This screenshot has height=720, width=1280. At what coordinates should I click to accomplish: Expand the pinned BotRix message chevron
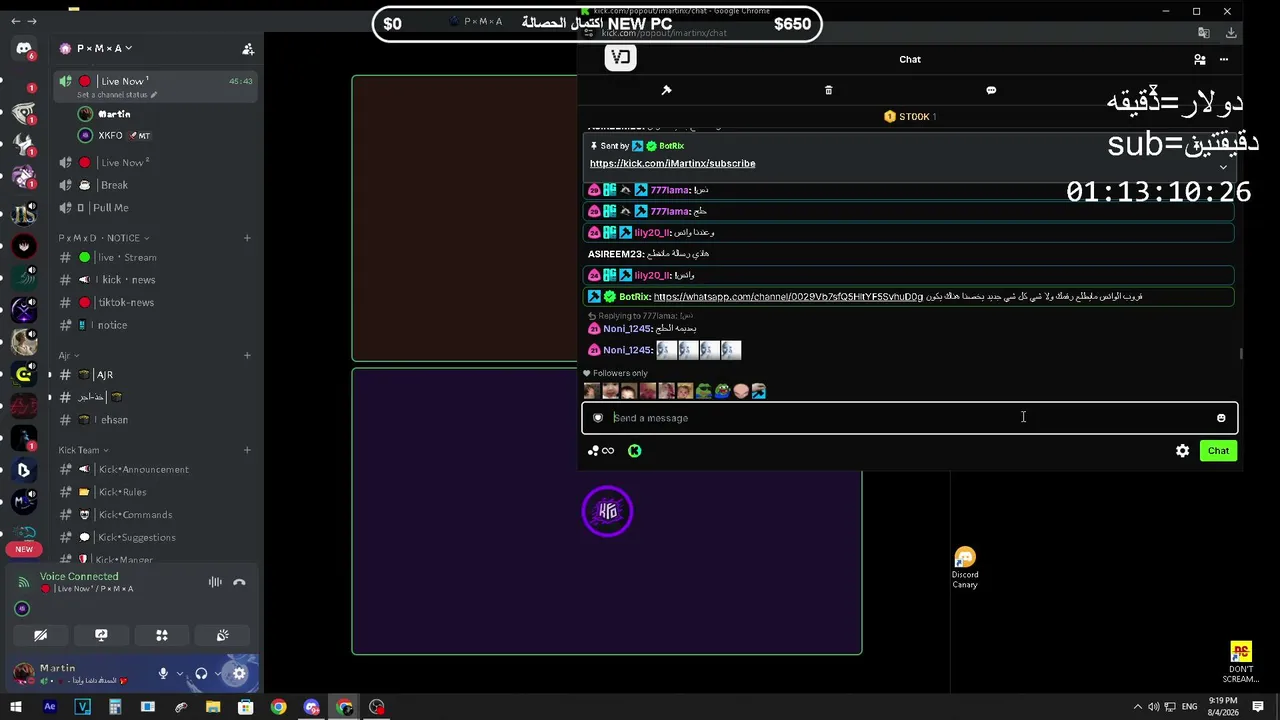click(x=1223, y=167)
